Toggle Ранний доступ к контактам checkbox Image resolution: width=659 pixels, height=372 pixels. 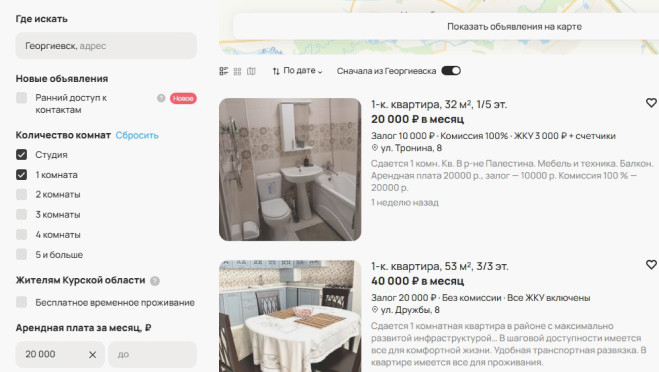tap(21, 98)
